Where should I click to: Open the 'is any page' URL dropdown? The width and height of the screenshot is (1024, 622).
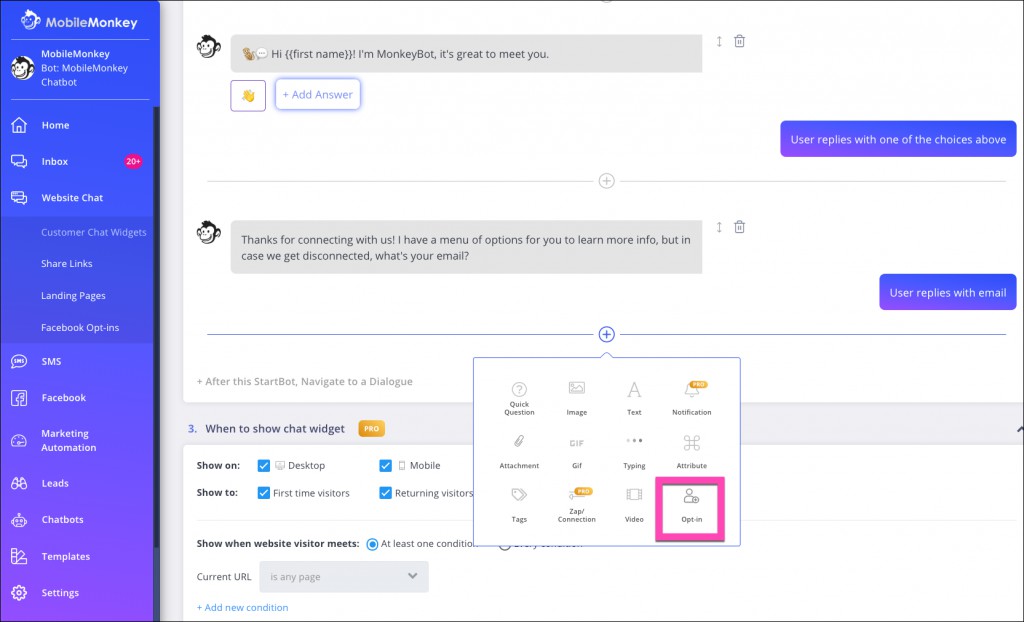344,577
